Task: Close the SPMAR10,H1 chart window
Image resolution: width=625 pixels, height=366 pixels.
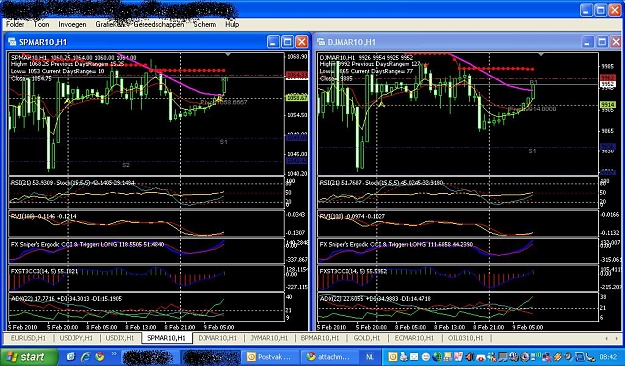Action: (x=302, y=42)
